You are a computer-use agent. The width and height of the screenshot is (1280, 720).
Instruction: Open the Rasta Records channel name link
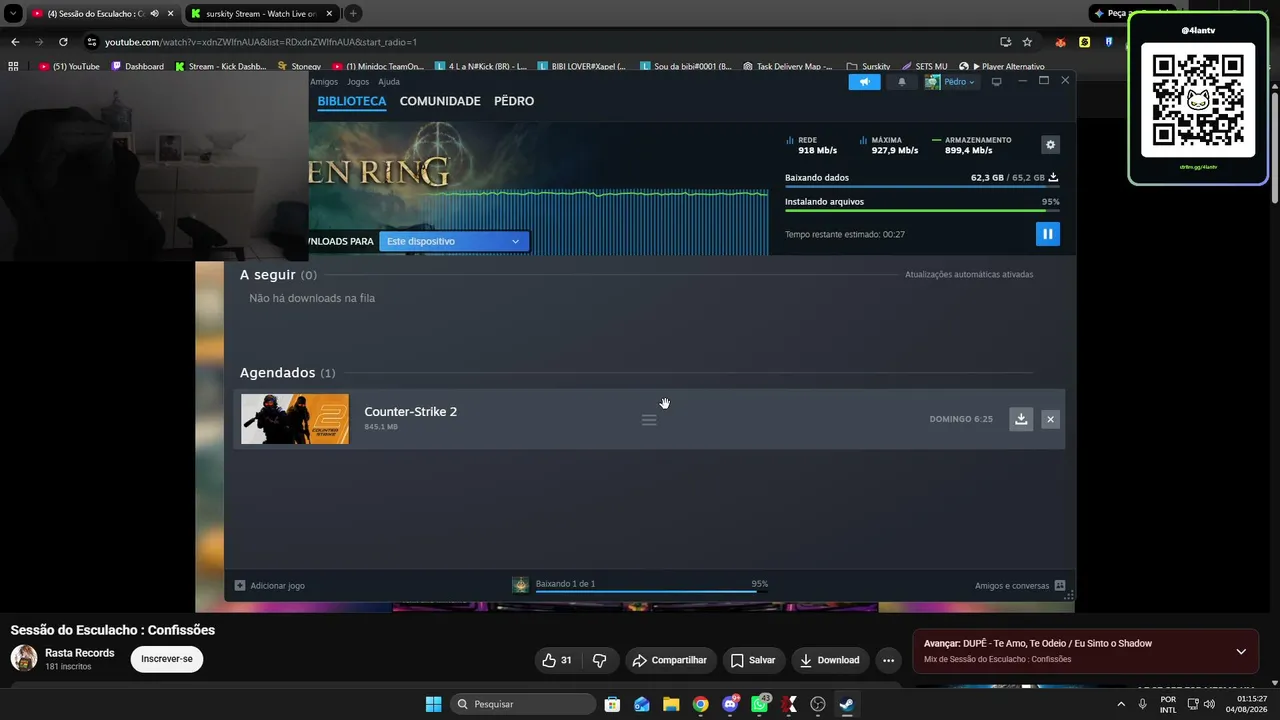tap(80, 653)
